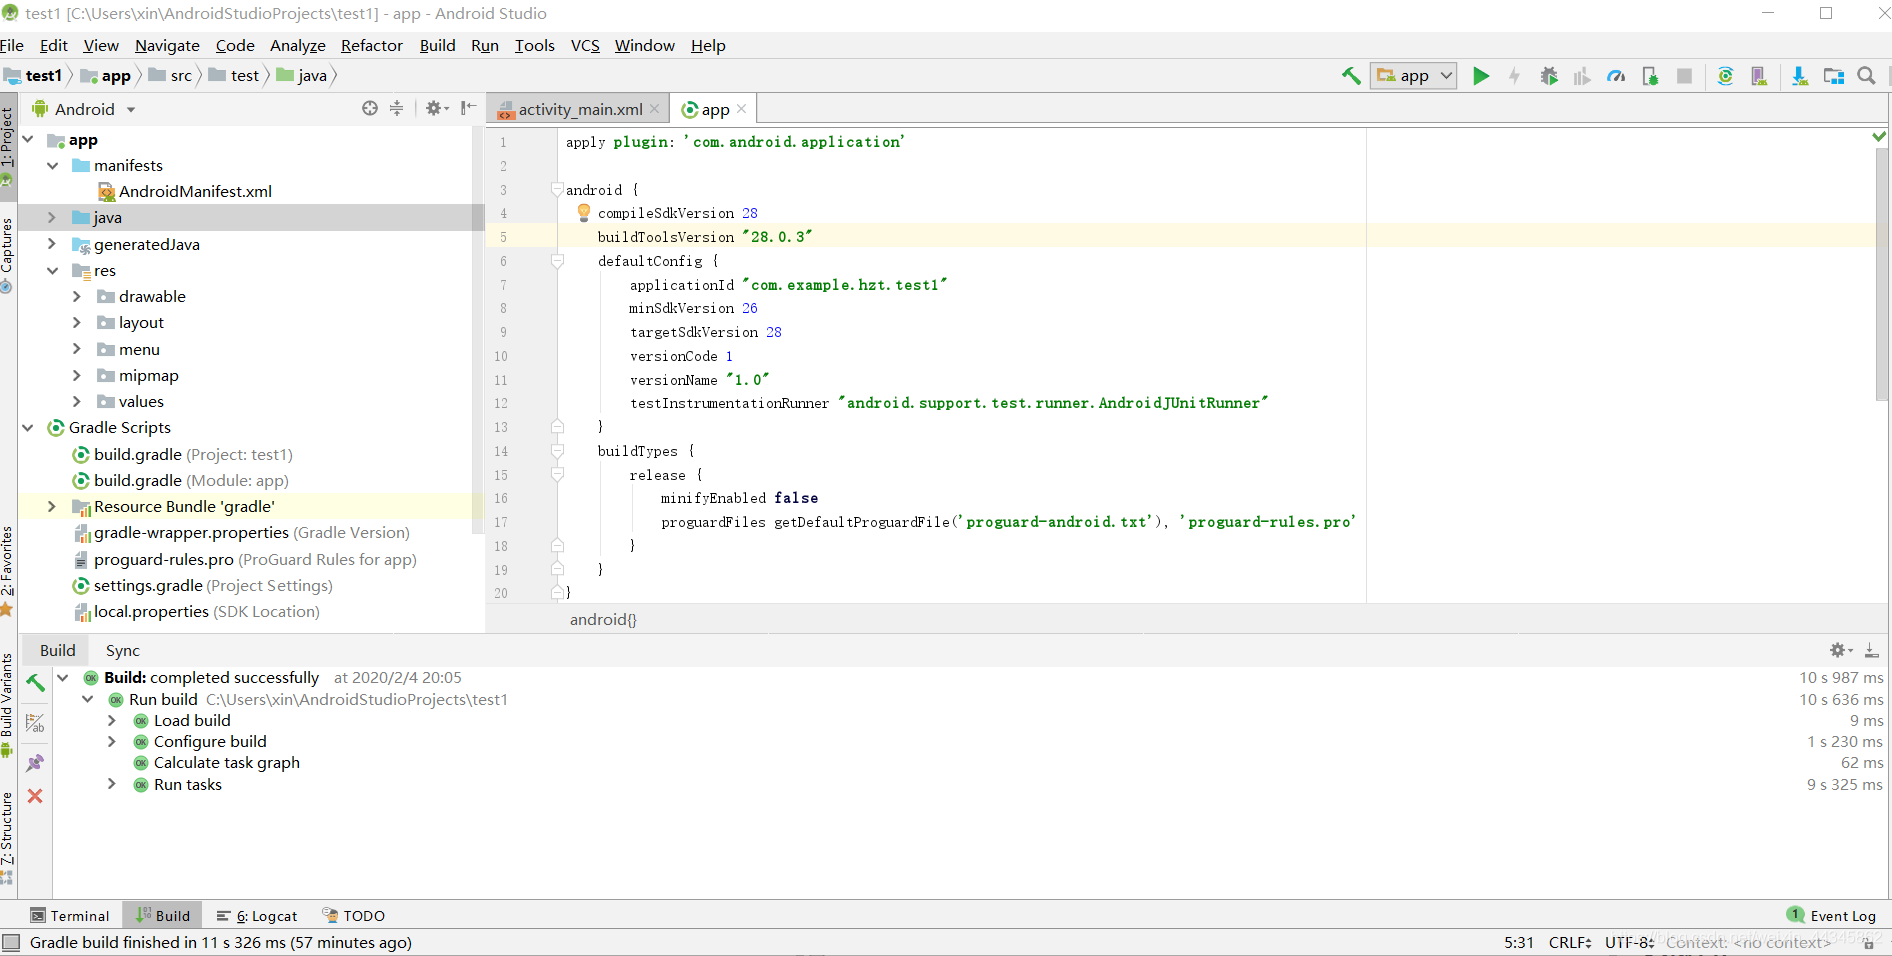Expand the mipmap folder
1892x956 pixels.
77,375
